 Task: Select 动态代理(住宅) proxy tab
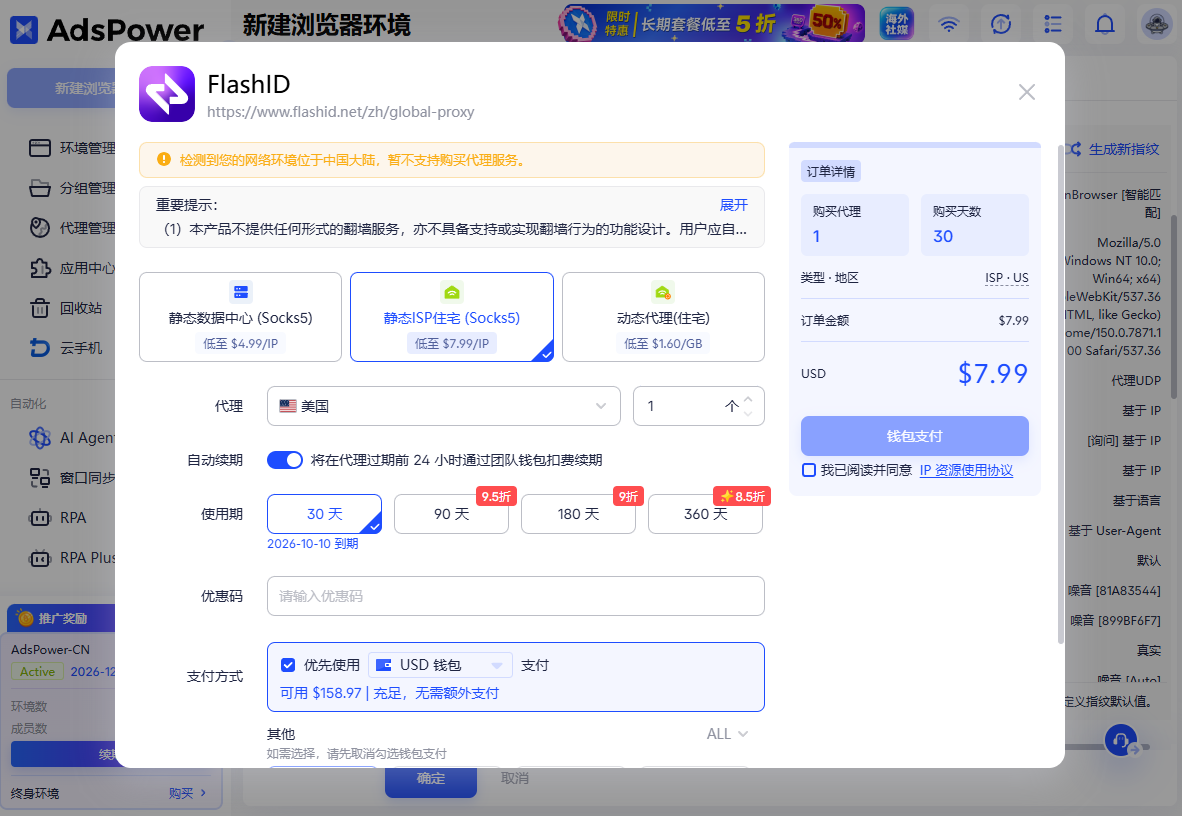(x=663, y=317)
